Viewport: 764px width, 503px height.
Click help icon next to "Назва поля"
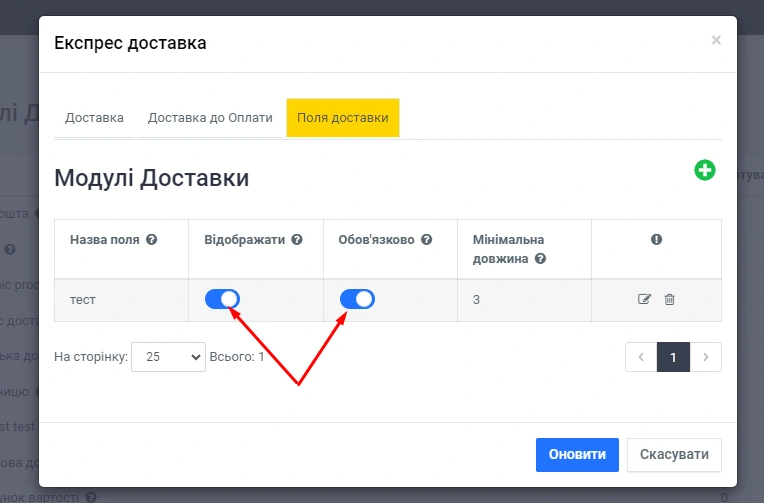[152, 240]
